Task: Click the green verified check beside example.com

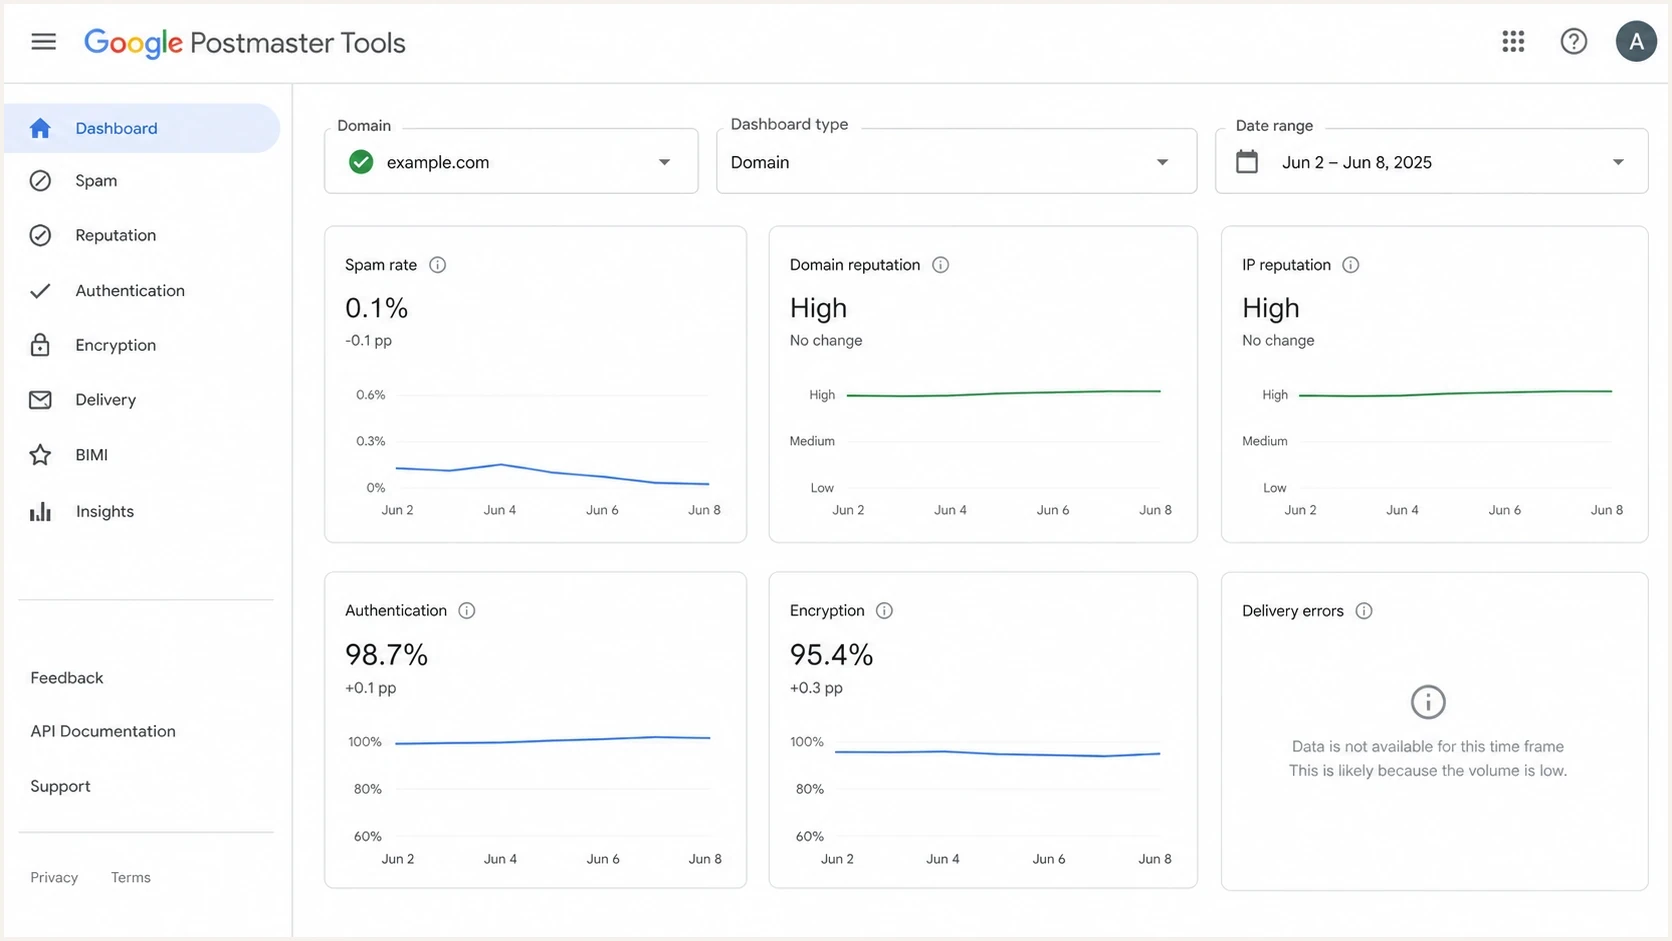Action: pyautogui.click(x=361, y=162)
